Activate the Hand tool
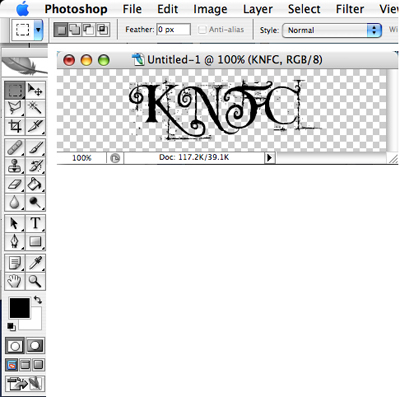 (x=15, y=281)
